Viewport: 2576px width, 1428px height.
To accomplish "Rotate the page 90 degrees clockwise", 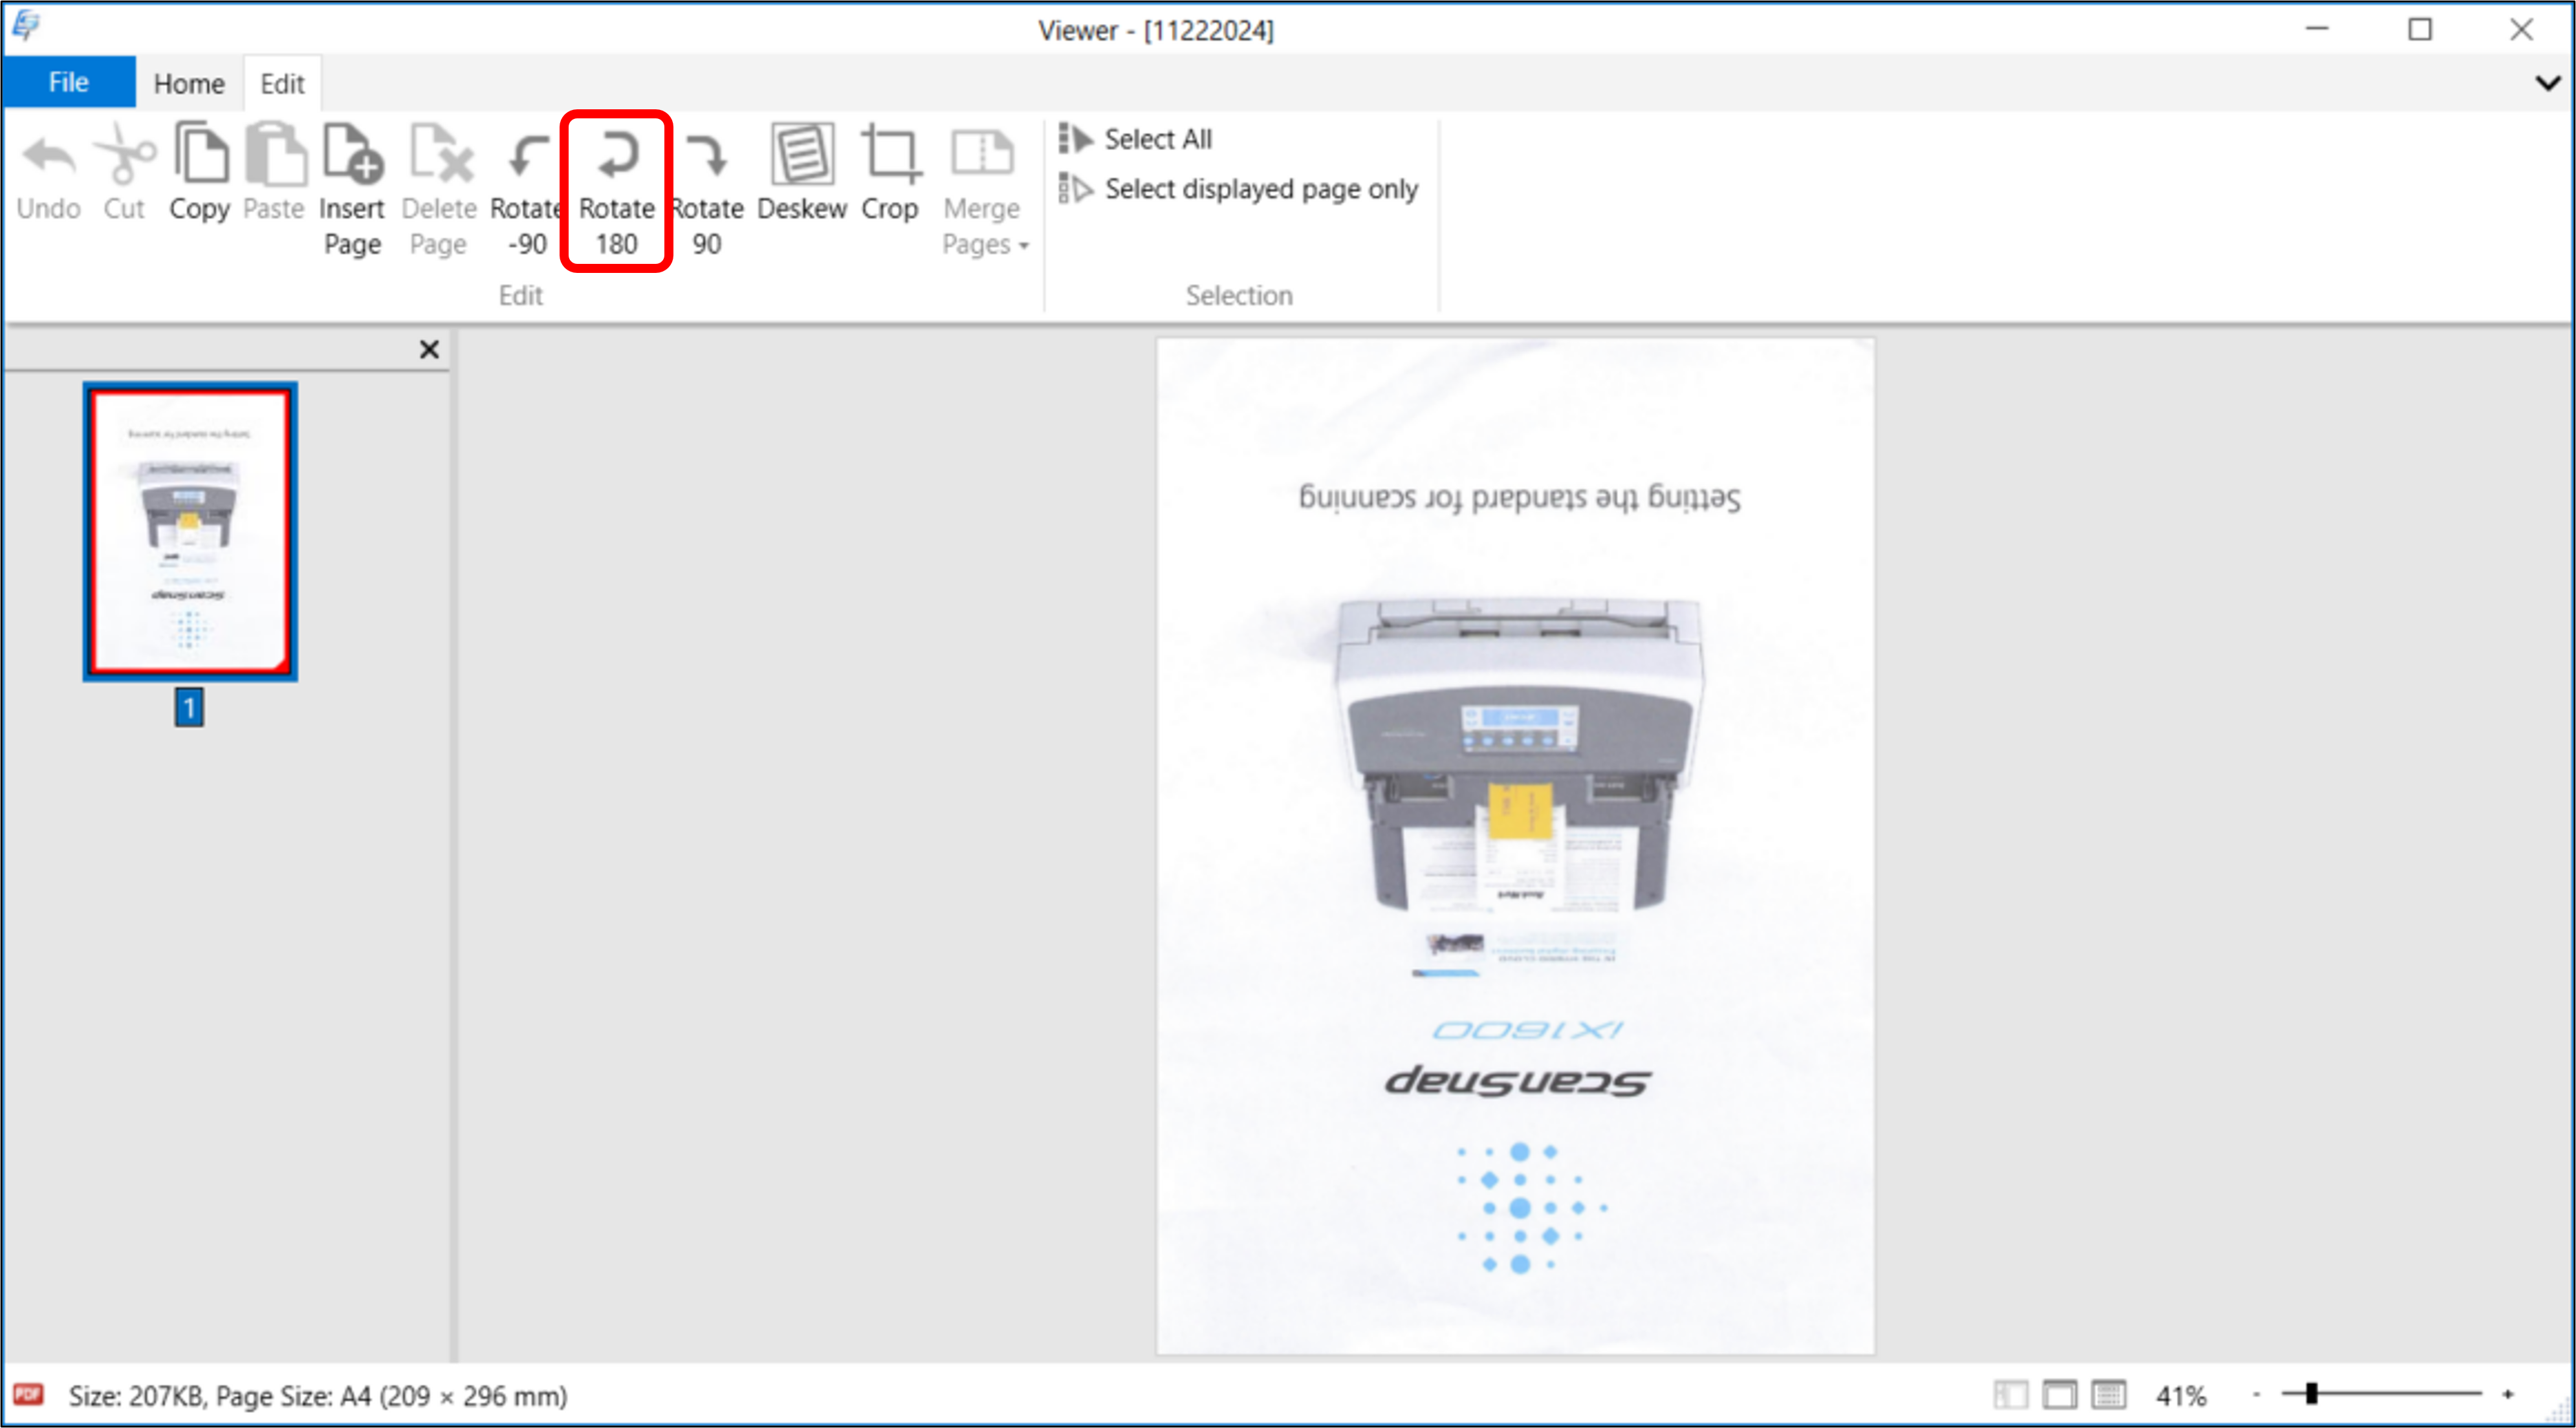I will coord(707,190).
